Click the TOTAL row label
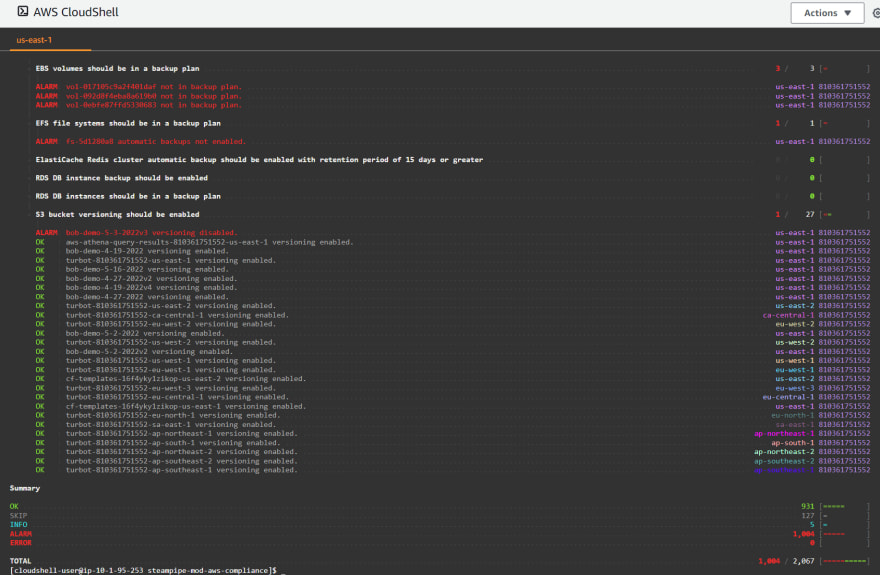The image size is (880, 575). pyautogui.click(x=21, y=561)
